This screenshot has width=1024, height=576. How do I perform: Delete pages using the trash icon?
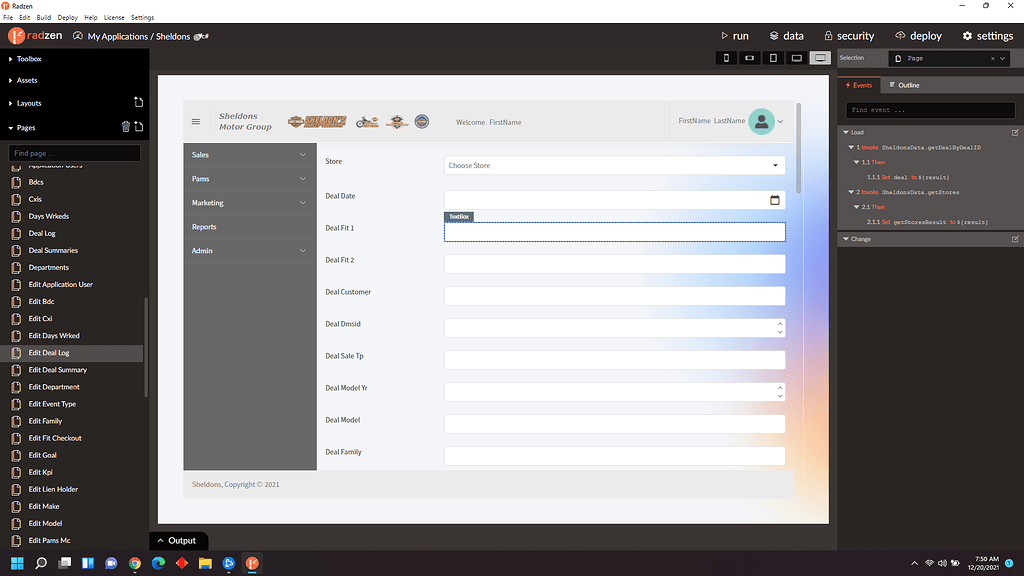(125, 127)
